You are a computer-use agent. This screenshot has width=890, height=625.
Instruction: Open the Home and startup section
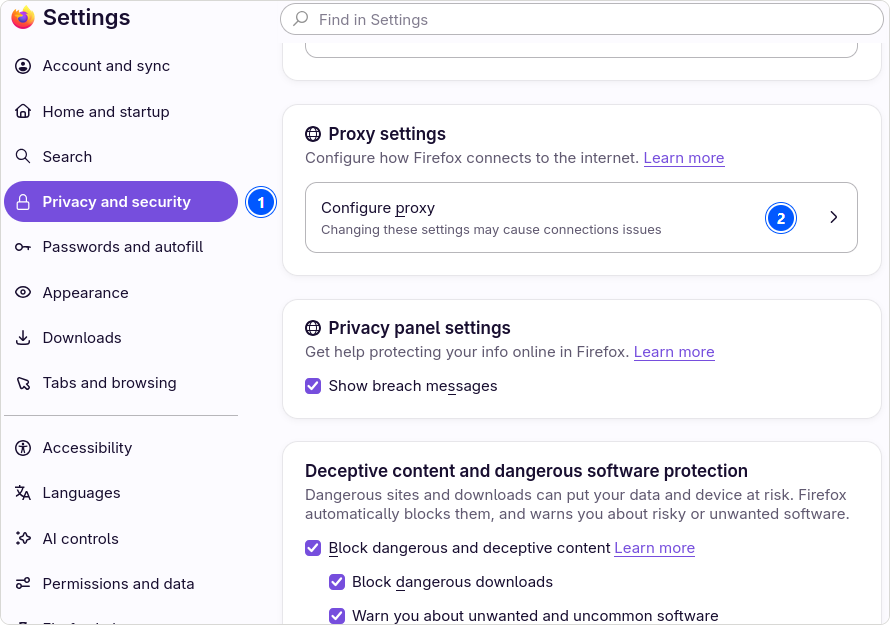[120, 111]
